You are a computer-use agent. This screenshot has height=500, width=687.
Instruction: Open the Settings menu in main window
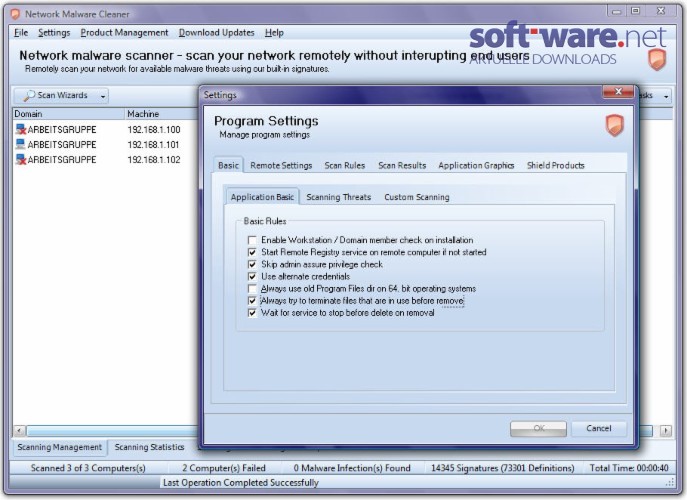click(54, 33)
